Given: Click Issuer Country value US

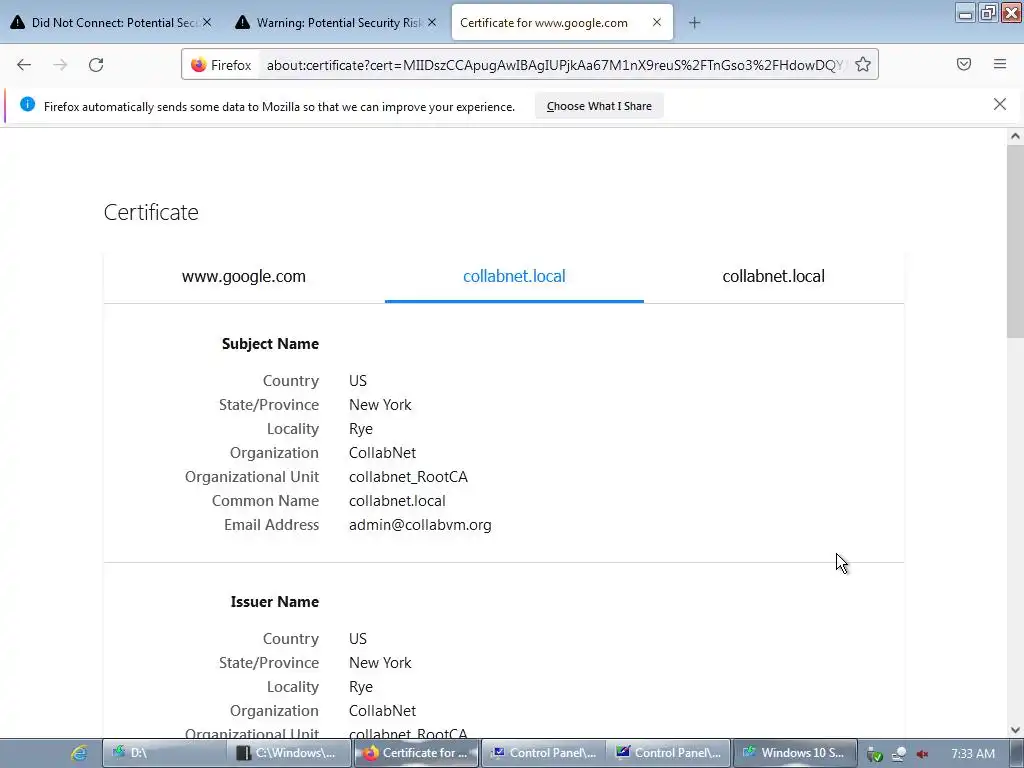Looking at the screenshot, I should tap(358, 639).
